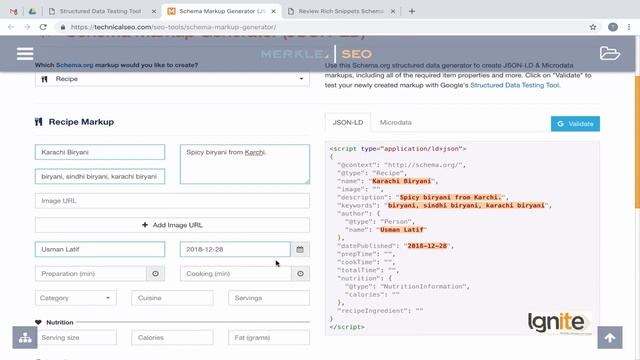Click the clock icon beside Preparation (min)
The height and width of the screenshot is (360, 640).
[x=156, y=273]
